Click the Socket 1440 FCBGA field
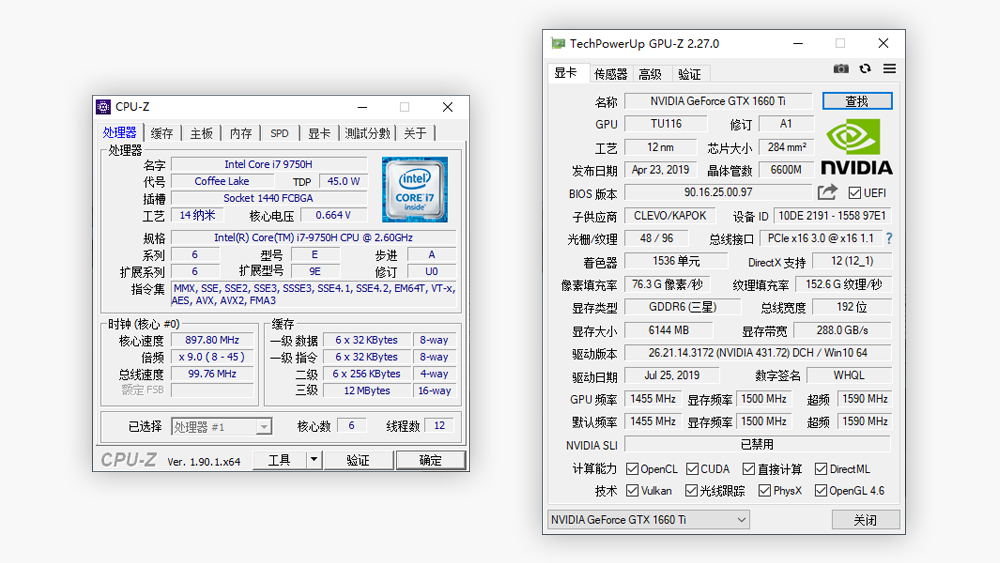 [268, 198]
